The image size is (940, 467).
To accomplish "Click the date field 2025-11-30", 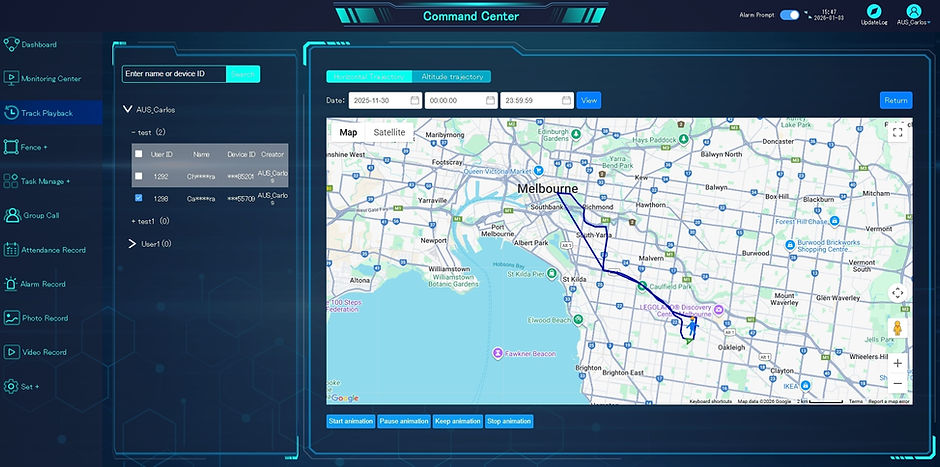I will (385, 101).
